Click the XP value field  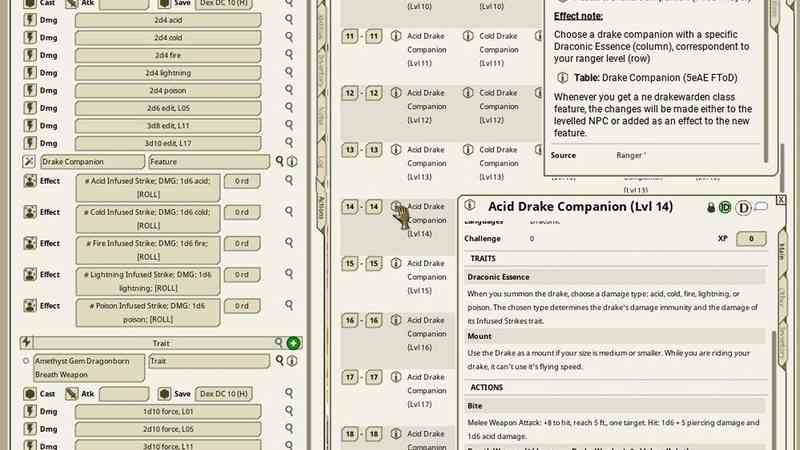pos(751,239)
